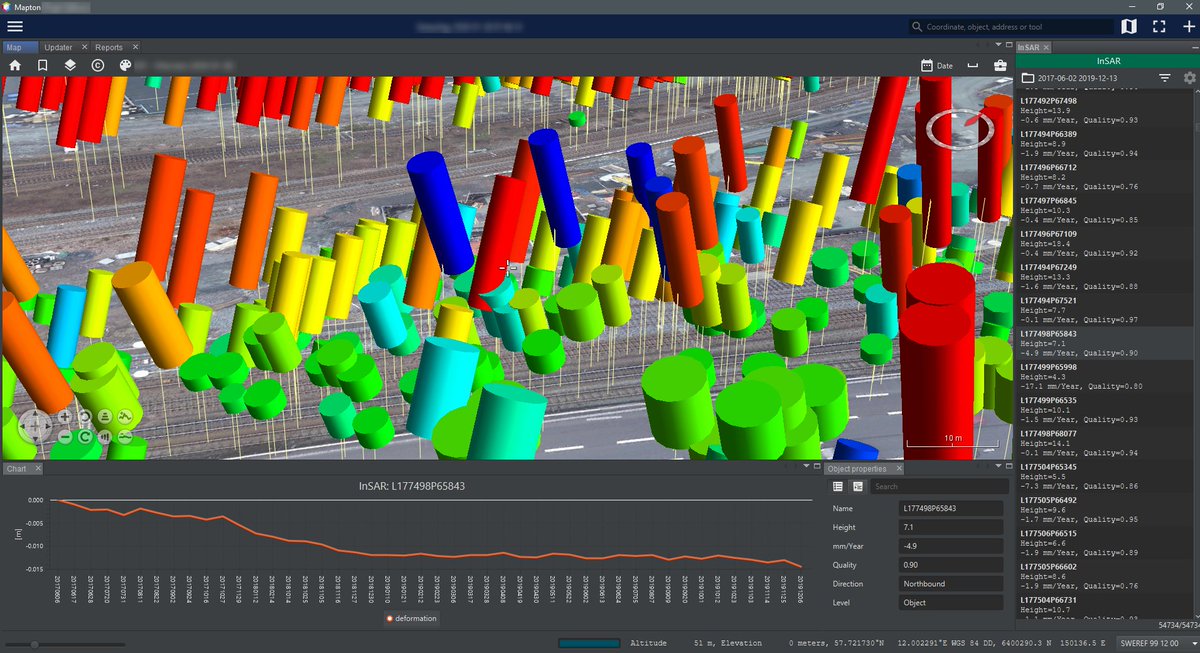
Task: Click the stacked layers pyramid map control
Action: coord(105,417)
